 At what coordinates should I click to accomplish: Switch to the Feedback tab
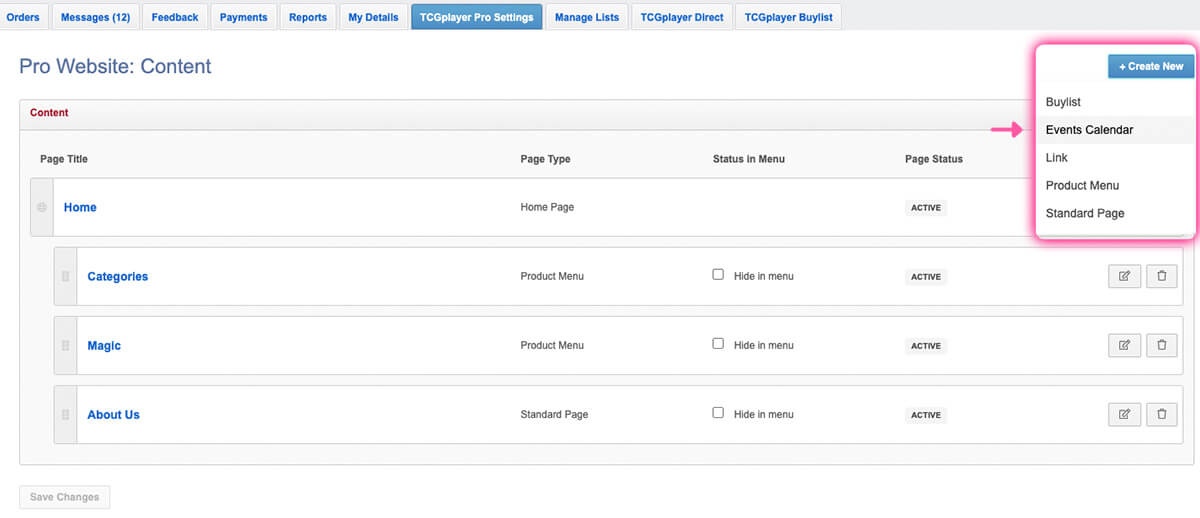(175, 17)
